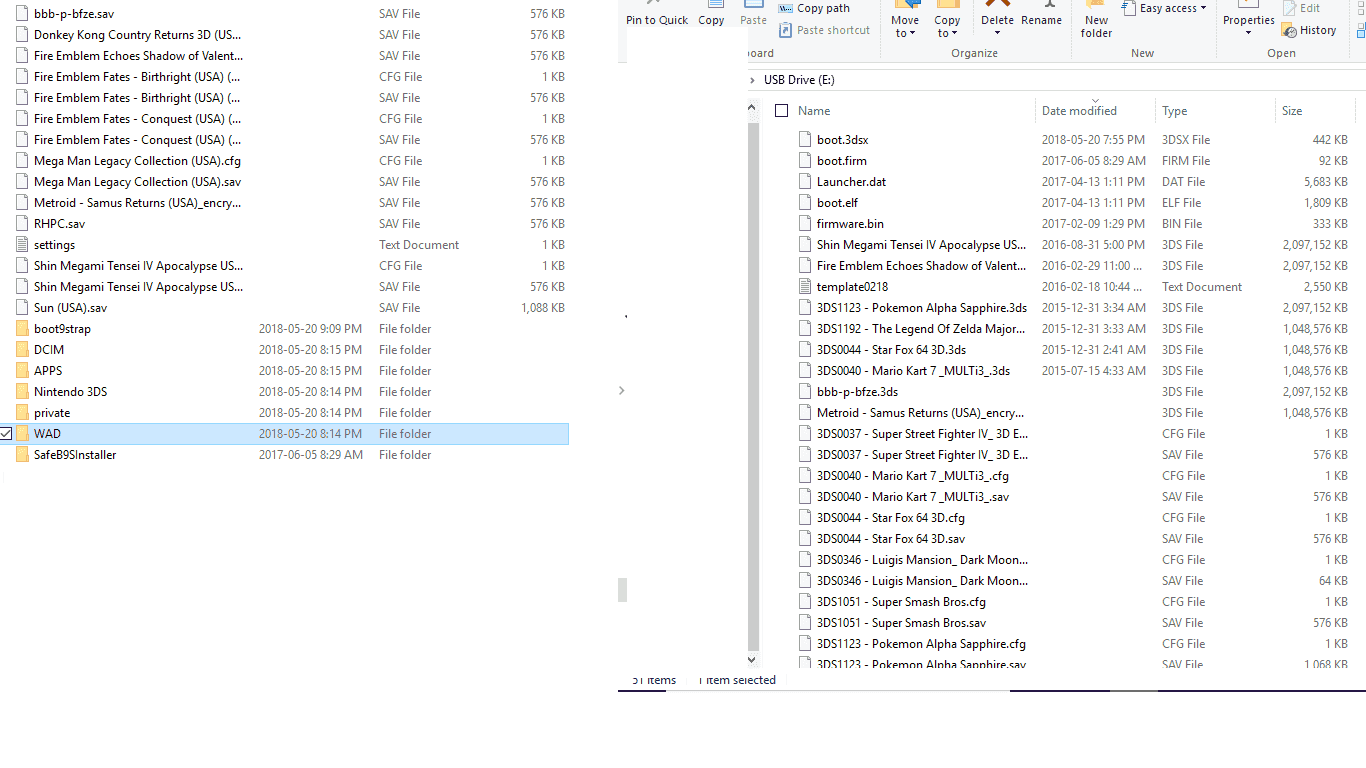The width and height of the screenshot is (1366, 768).
Task: Create a folder with the New folder button
Action: [x=1096, y=22]
